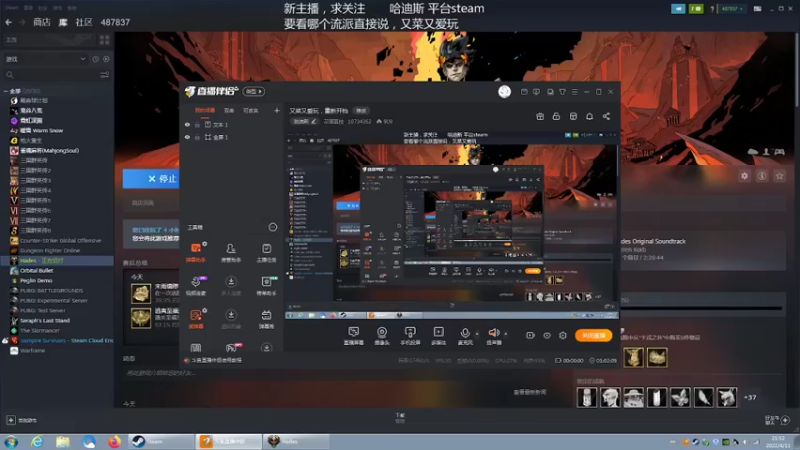Click the speaker icon in live companion
The image size is (800, 450).
493,333
